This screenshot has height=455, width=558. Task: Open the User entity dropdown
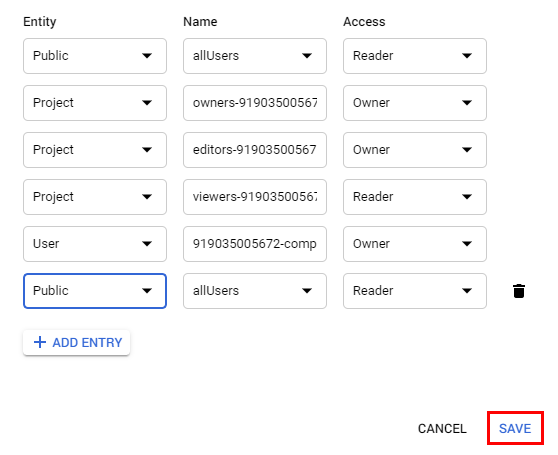tap(95, 244)
